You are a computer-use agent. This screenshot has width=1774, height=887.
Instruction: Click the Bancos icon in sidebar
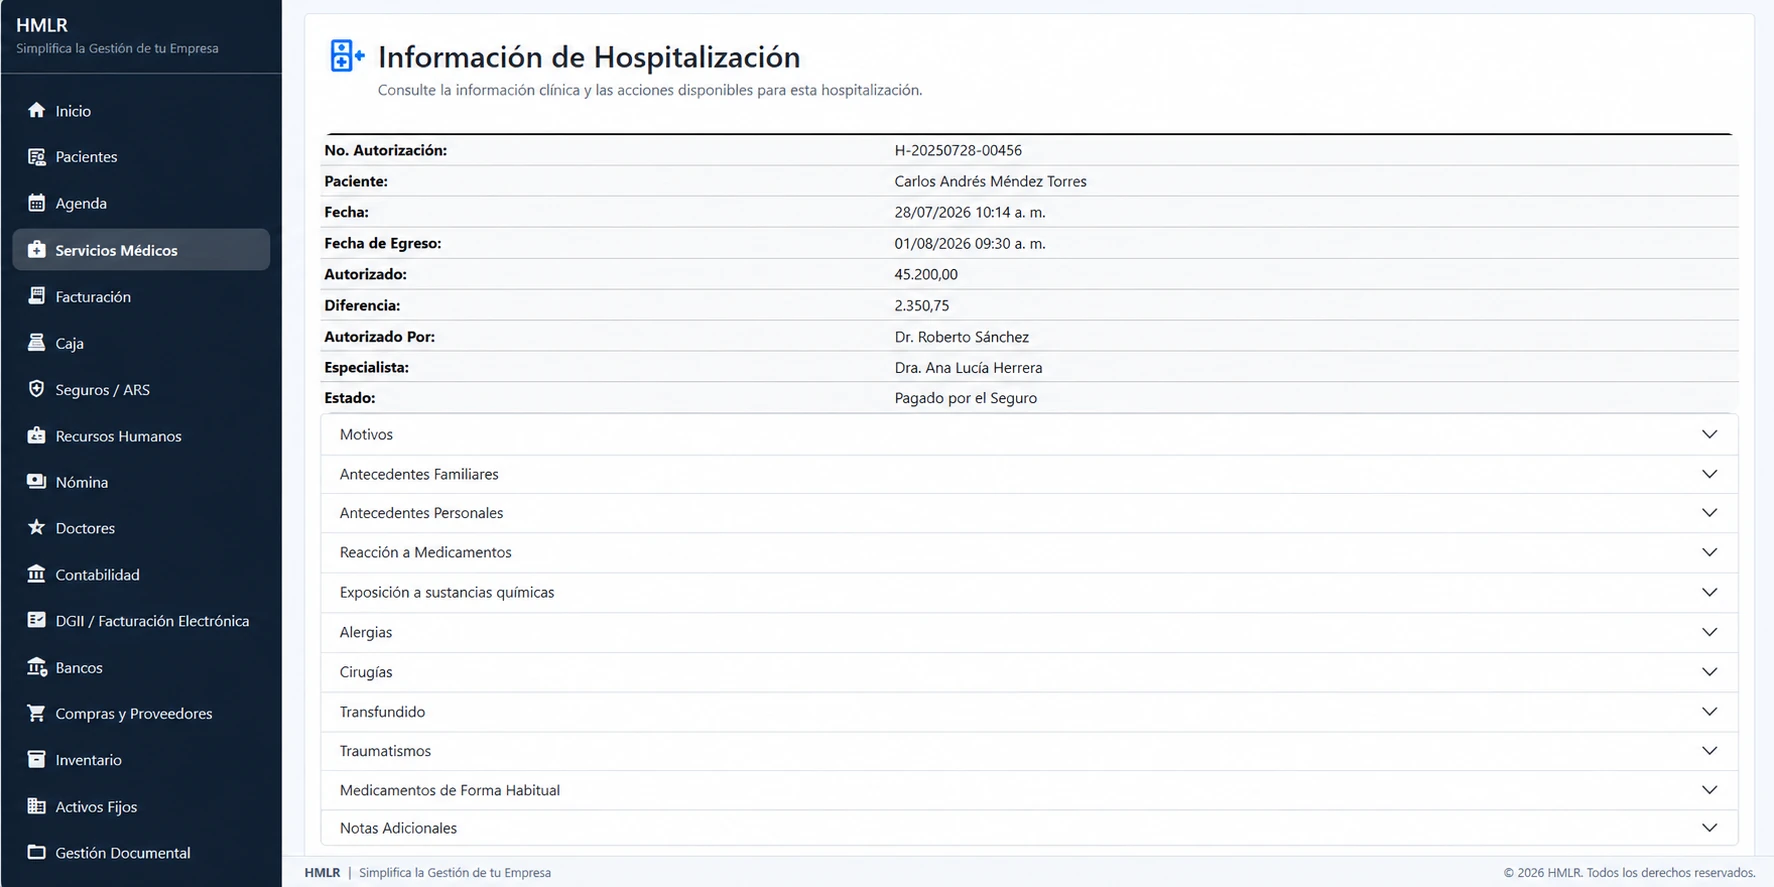point(36,667)
